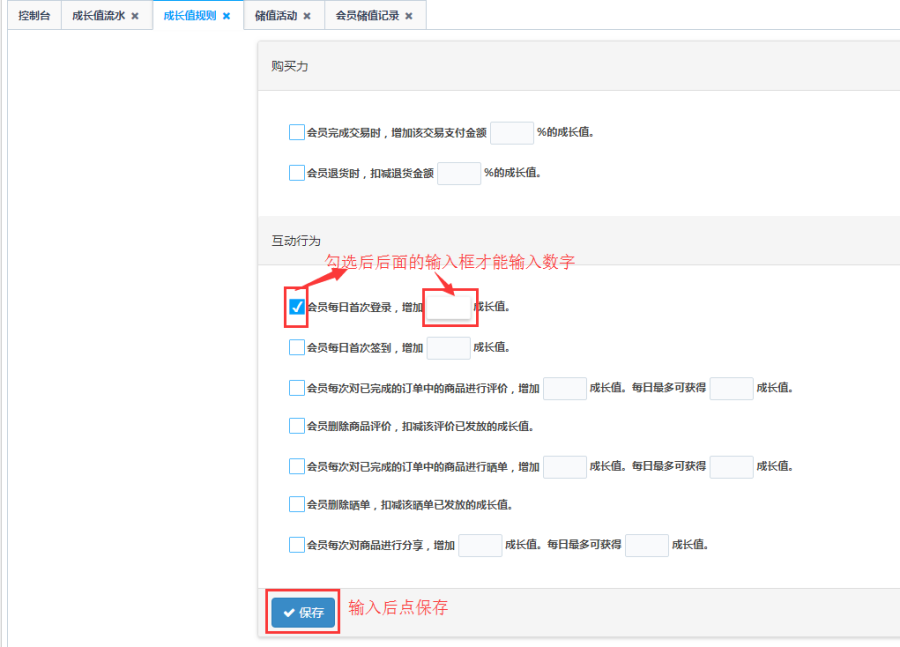The height and width of the screenshot is (647, 900).
Task: Close the 会员储值记录 tab
Action: point(408,16)
